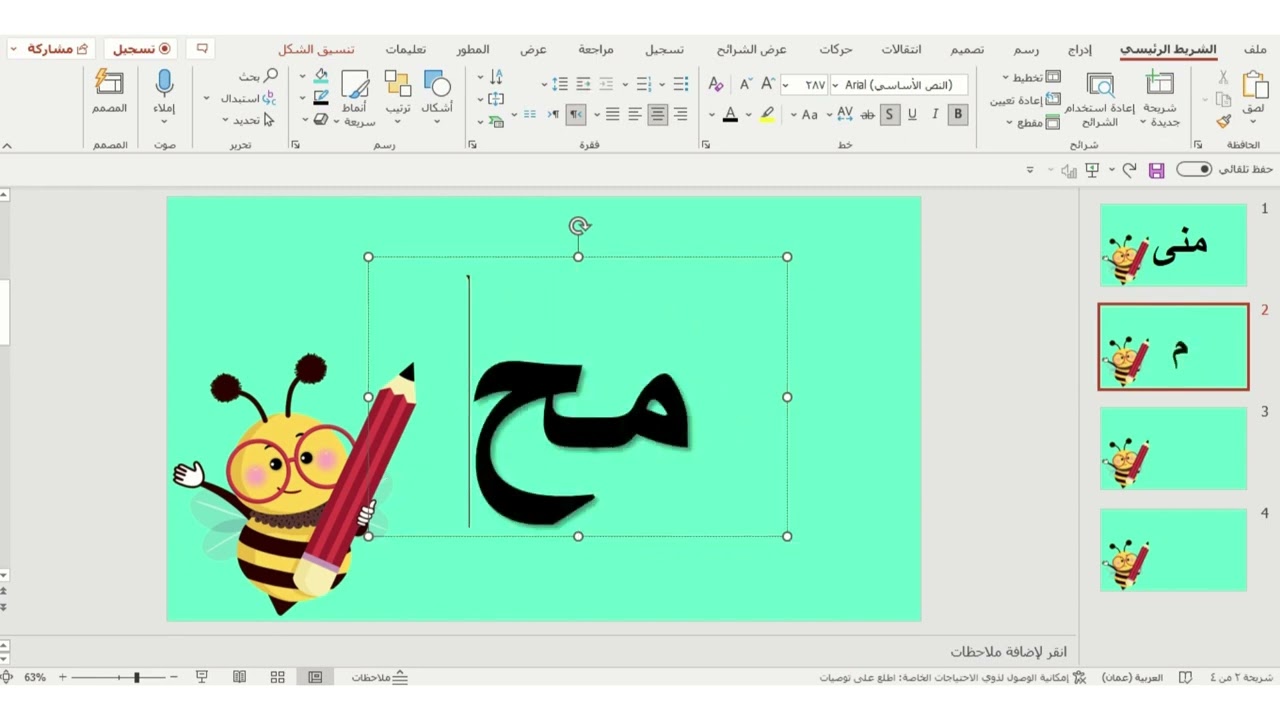
Task: Toggle Italic formatting button
Action: [x=935, y=115]
